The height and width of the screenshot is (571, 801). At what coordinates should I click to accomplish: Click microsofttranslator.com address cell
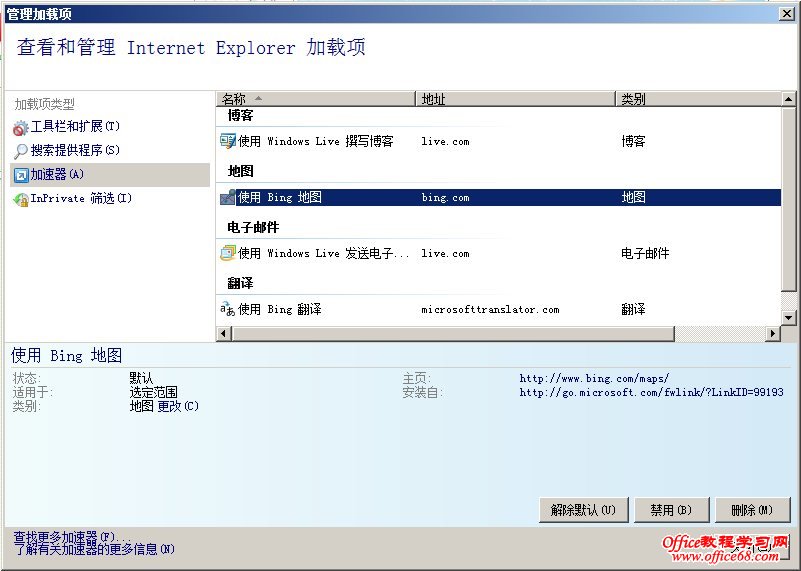point(490,310)
